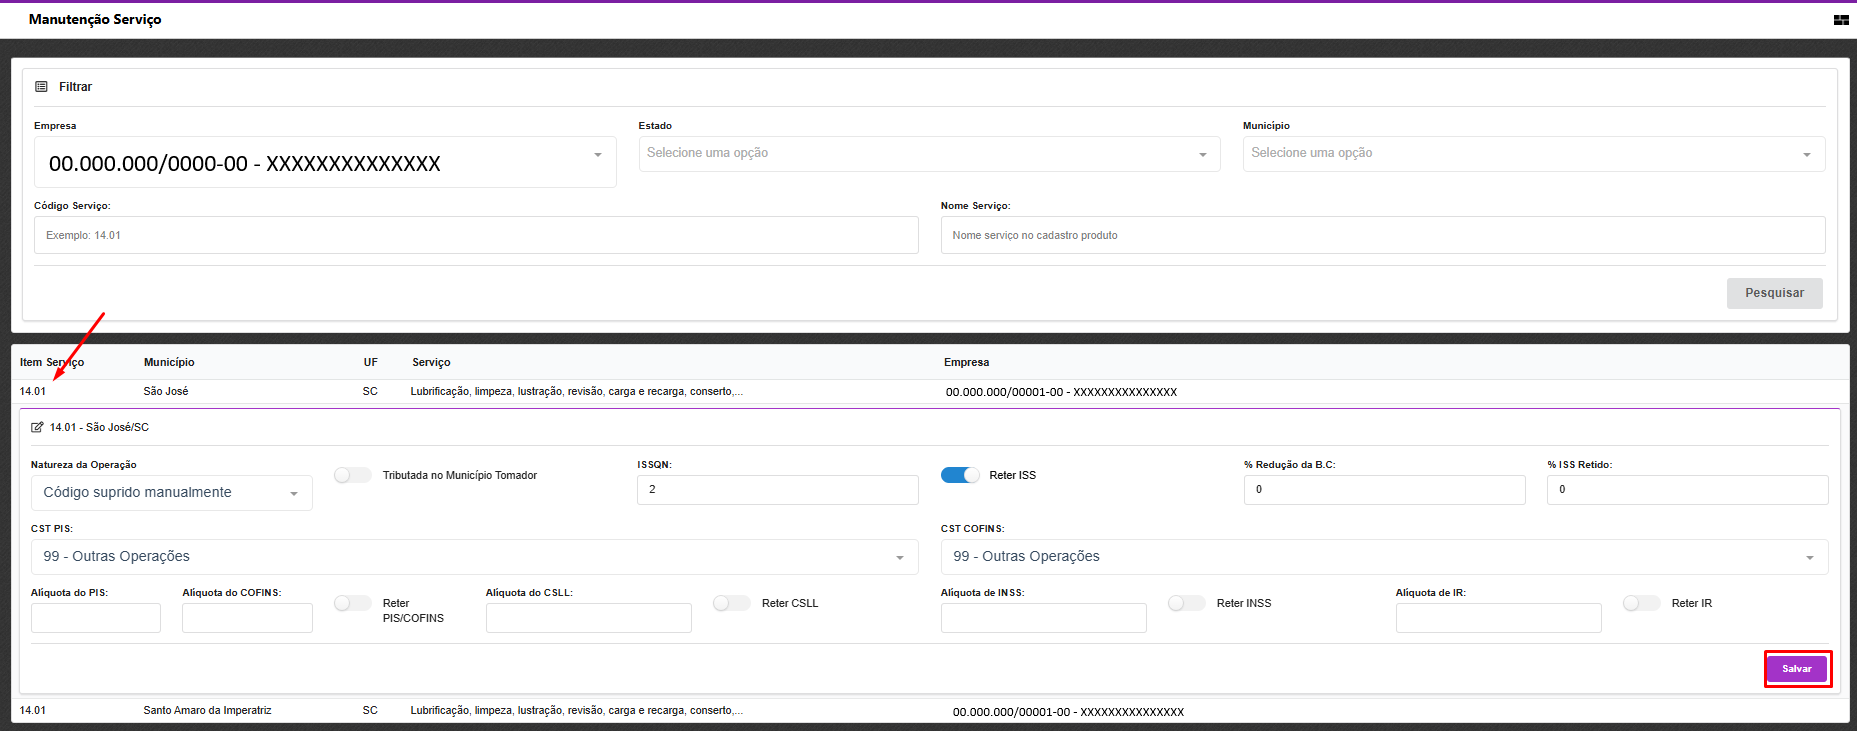Click the Filtrar list icon

(x=41, y=87)
